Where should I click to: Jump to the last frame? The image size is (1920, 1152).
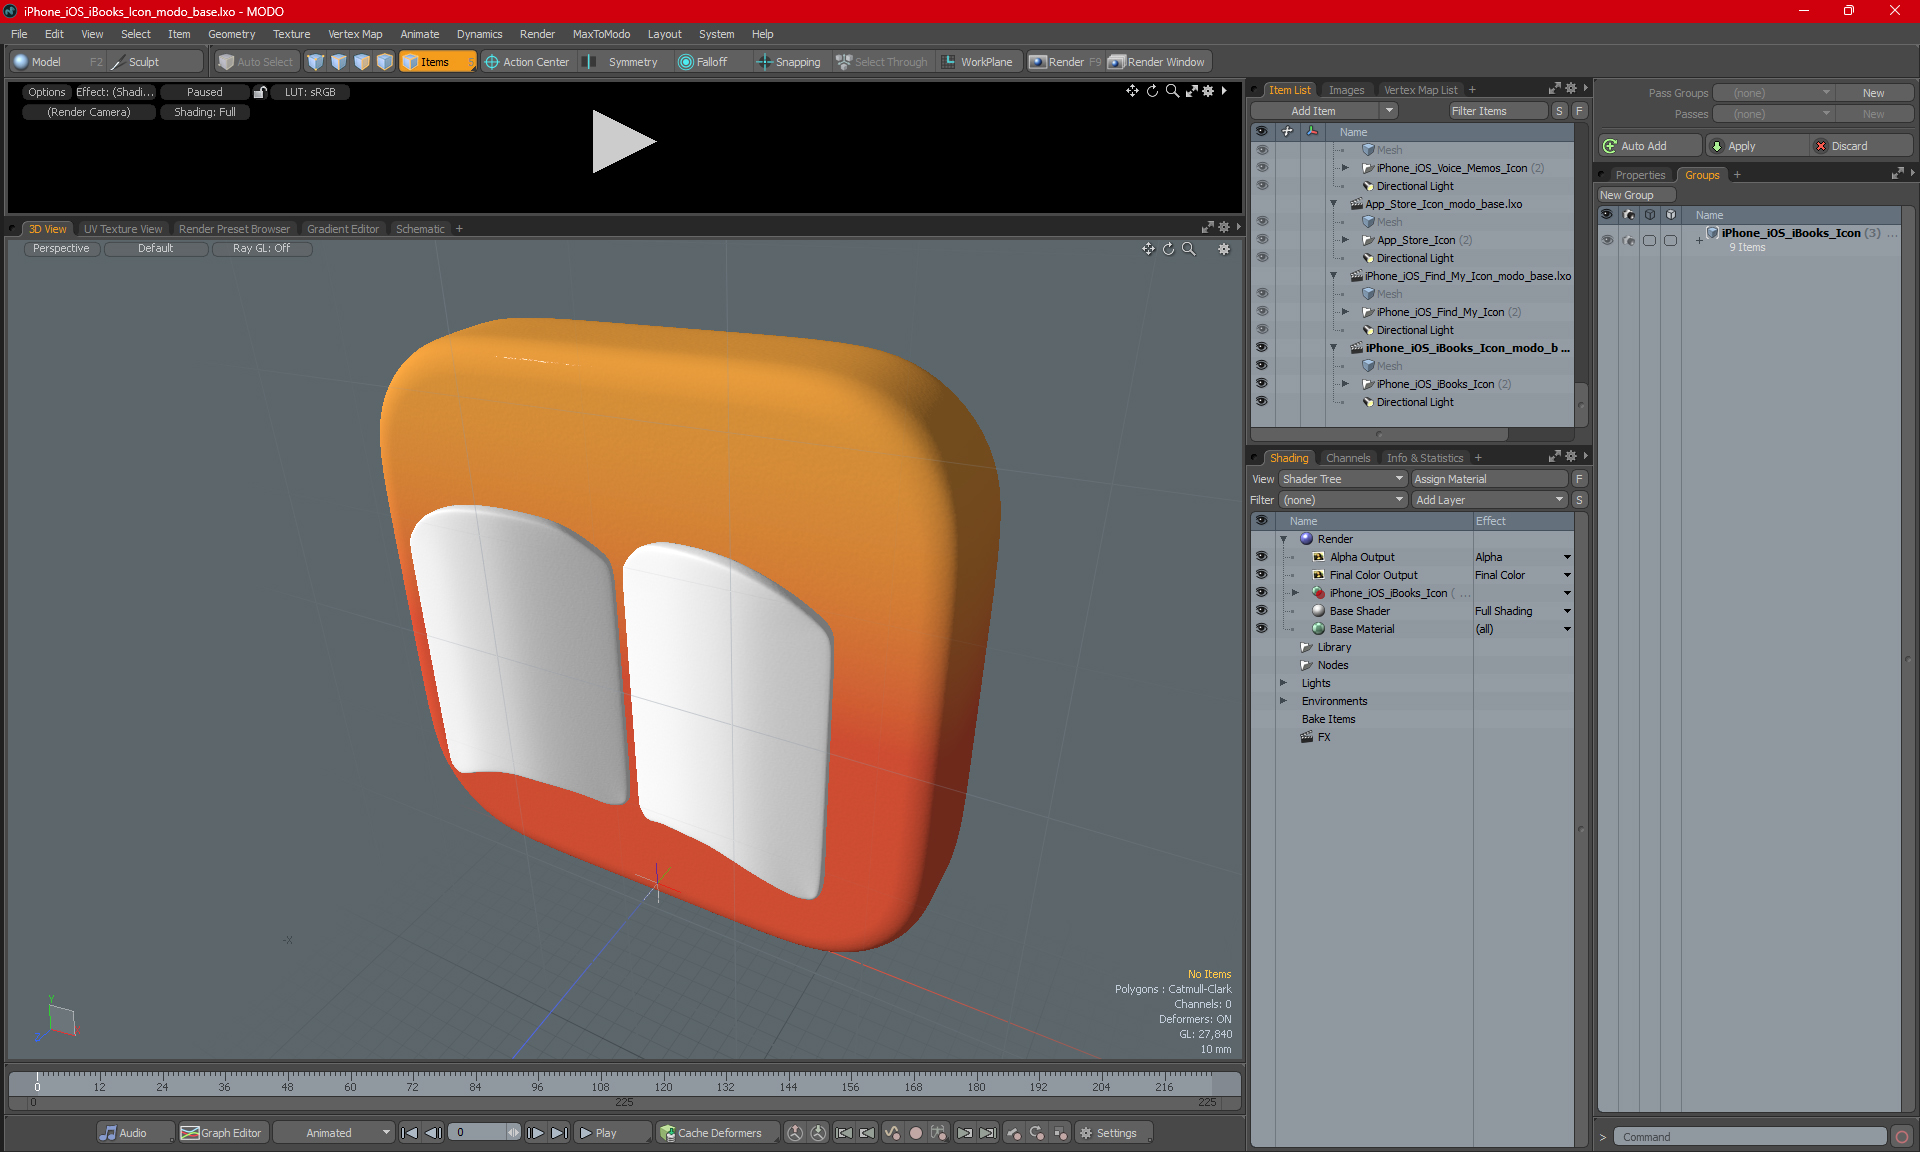[x=559, y=1133]
